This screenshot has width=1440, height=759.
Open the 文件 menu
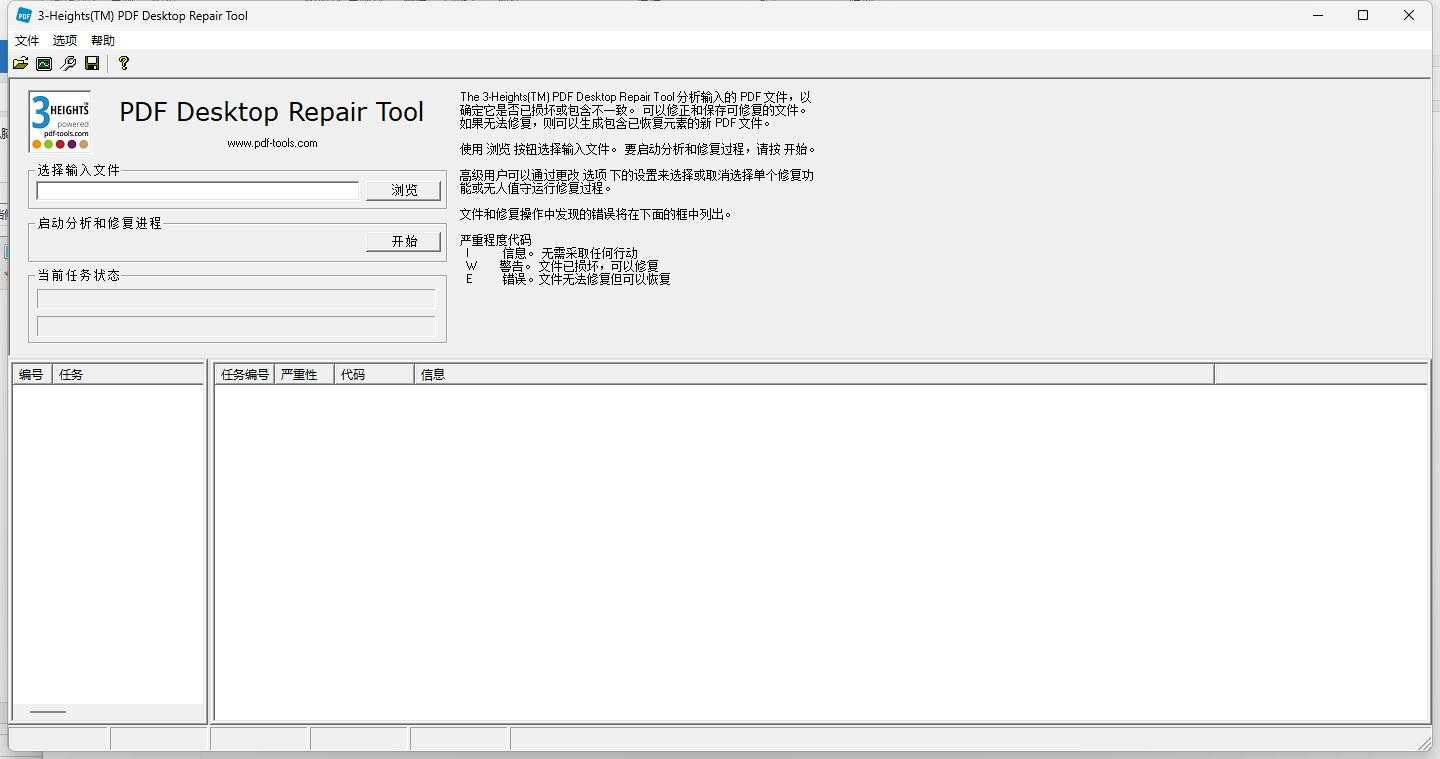(27, 40)
